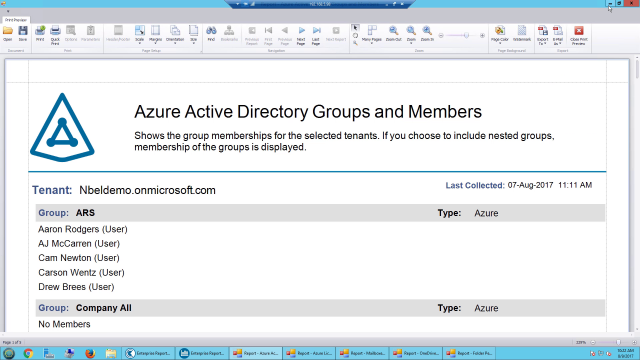
Task: Click the ARS group name
Action: tap(85, 213)
